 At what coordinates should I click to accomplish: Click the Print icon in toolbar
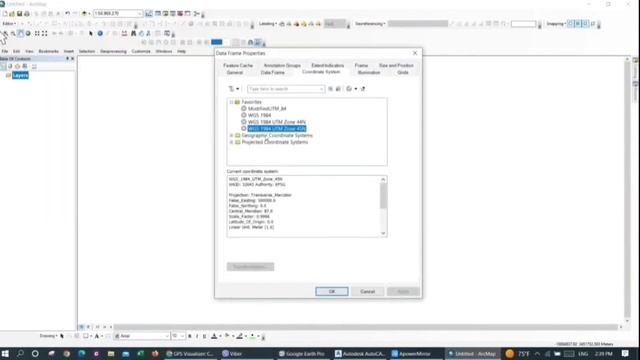click(27, 14)
